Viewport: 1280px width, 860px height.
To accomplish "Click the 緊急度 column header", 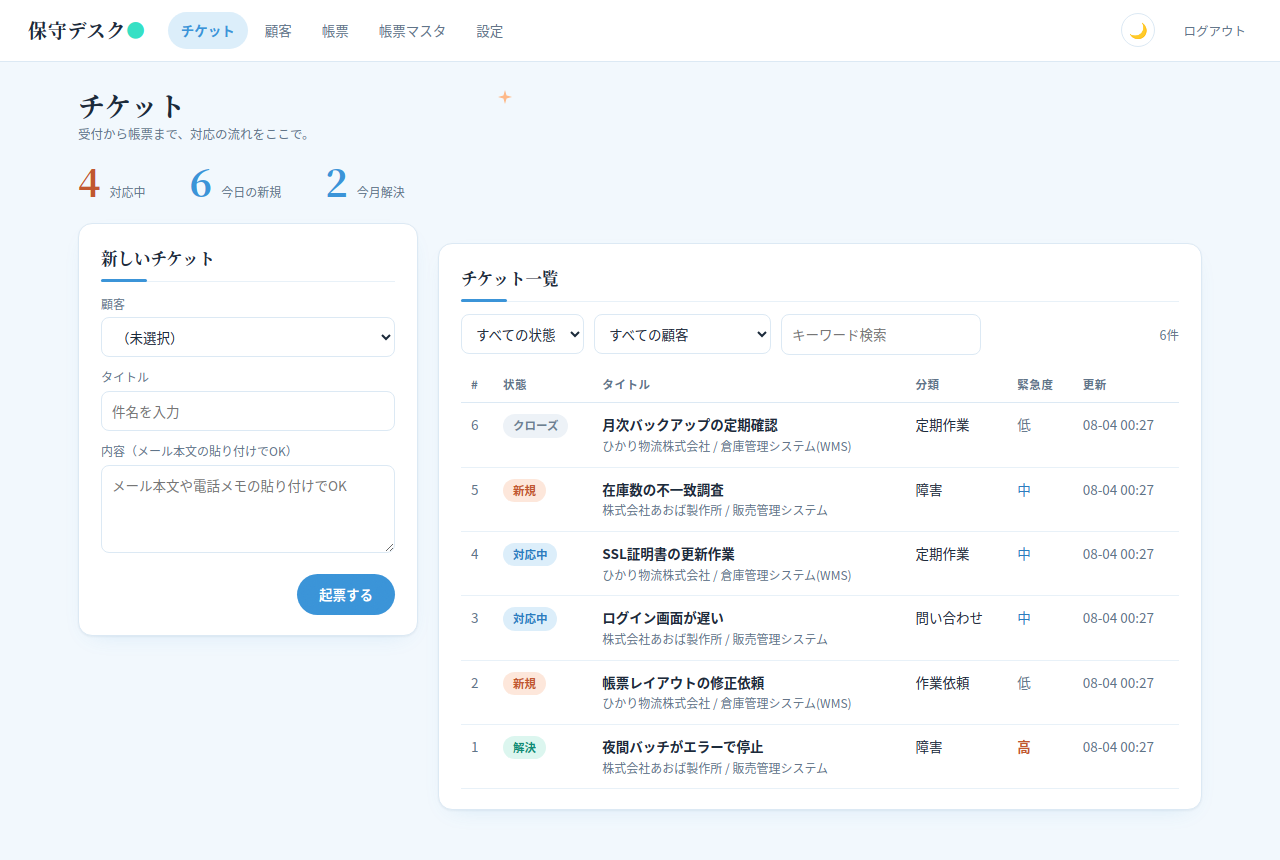I will click(x=1035, y=385).
